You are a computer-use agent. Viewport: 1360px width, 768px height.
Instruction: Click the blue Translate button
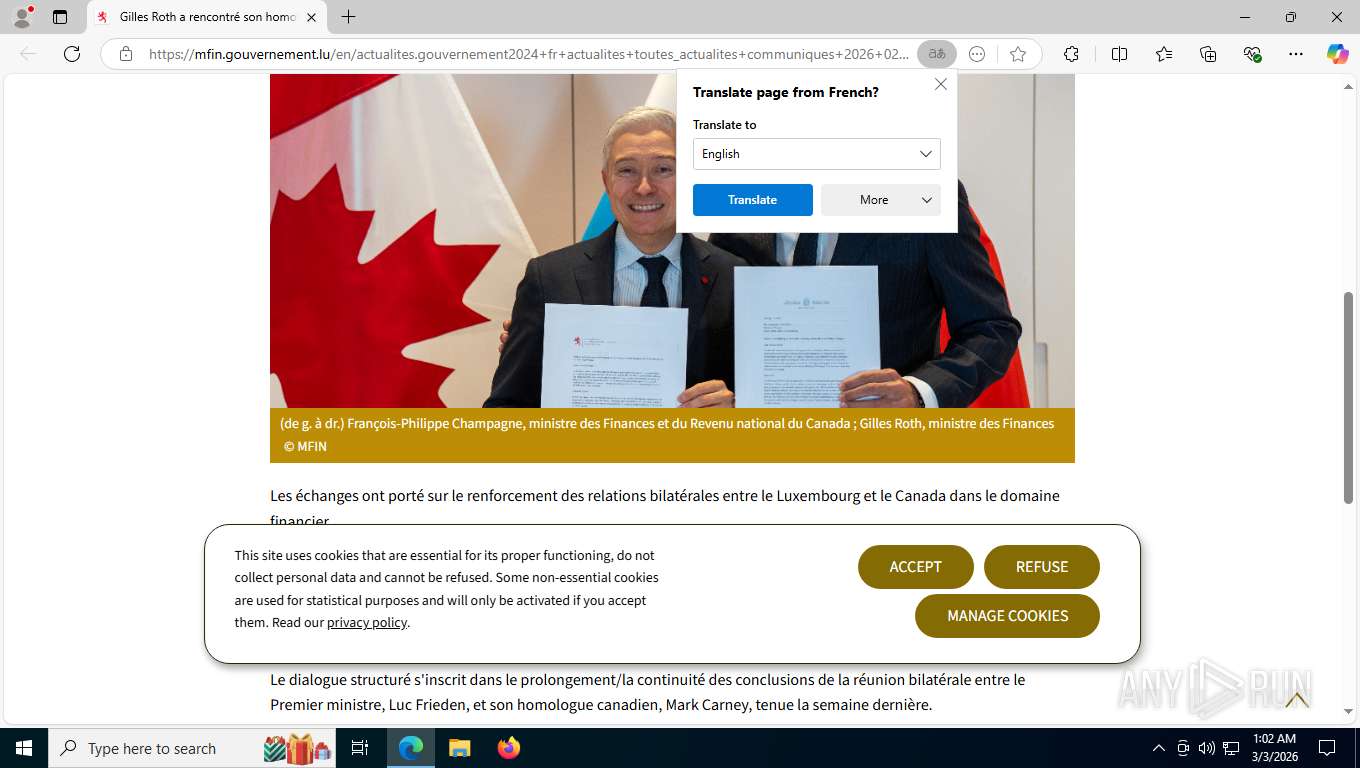point(752,200)
